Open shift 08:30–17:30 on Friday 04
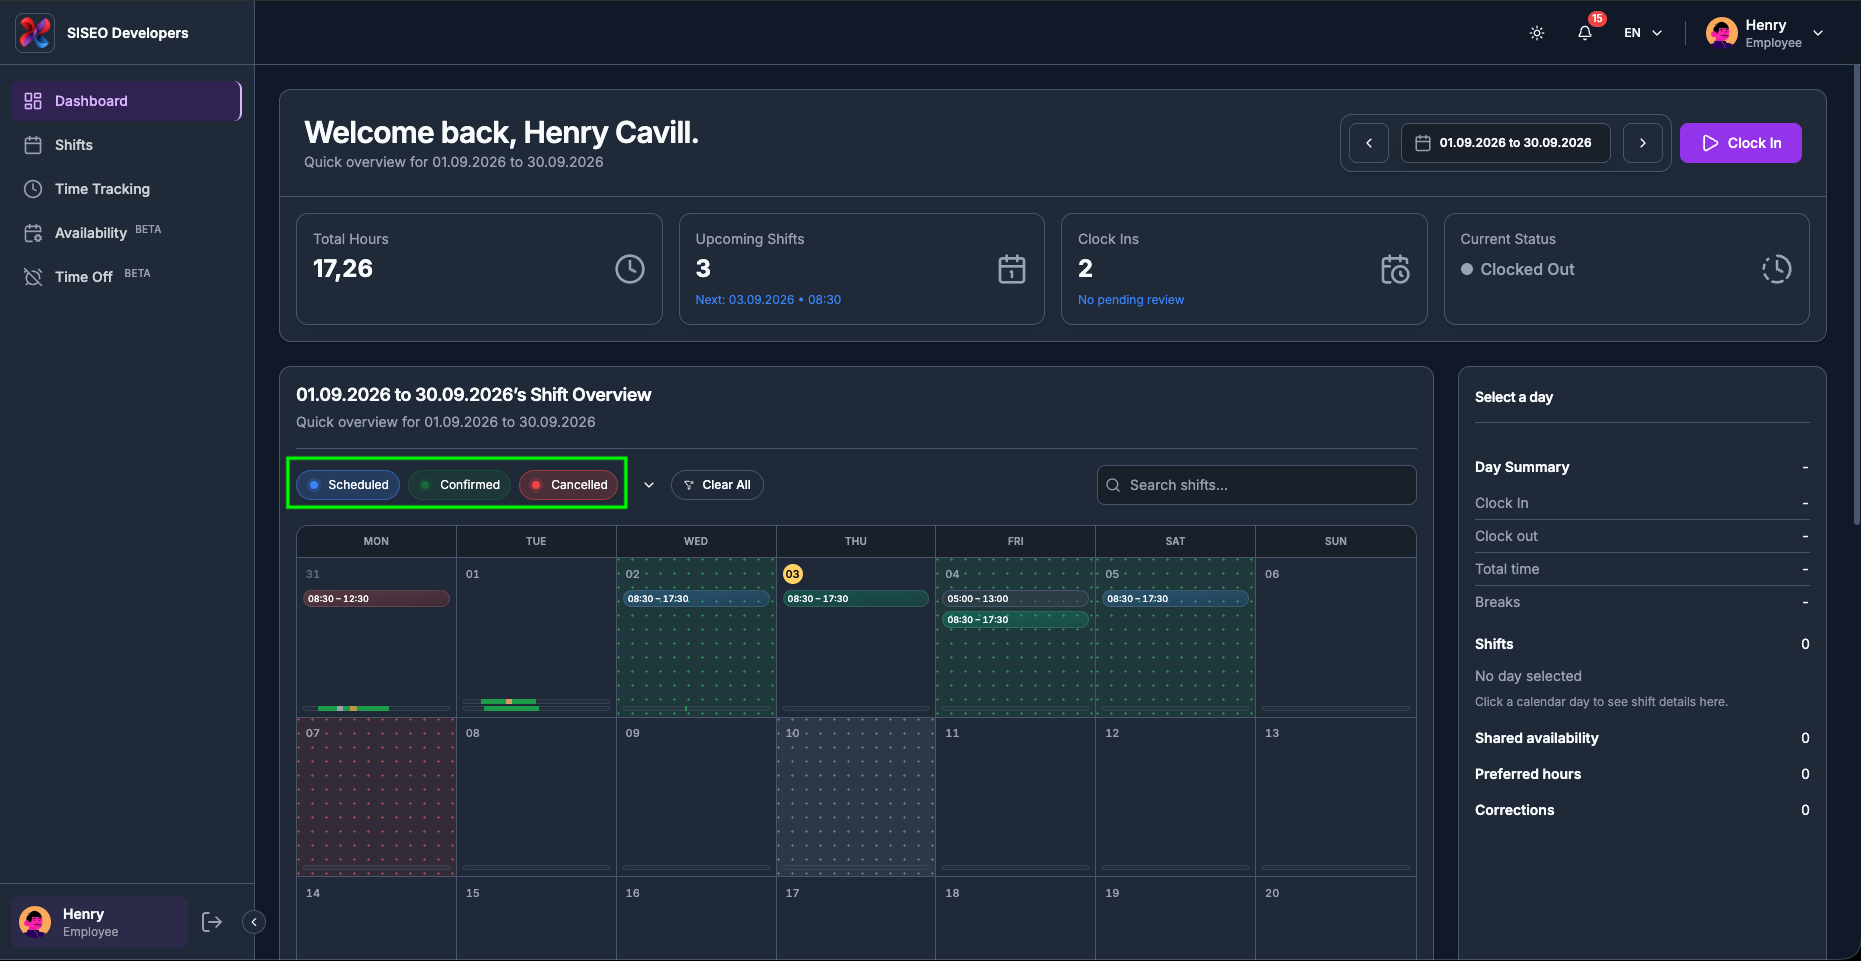Image resolution: width=1861 pixels, height=961 pixels. click(x=1016, y=620)
